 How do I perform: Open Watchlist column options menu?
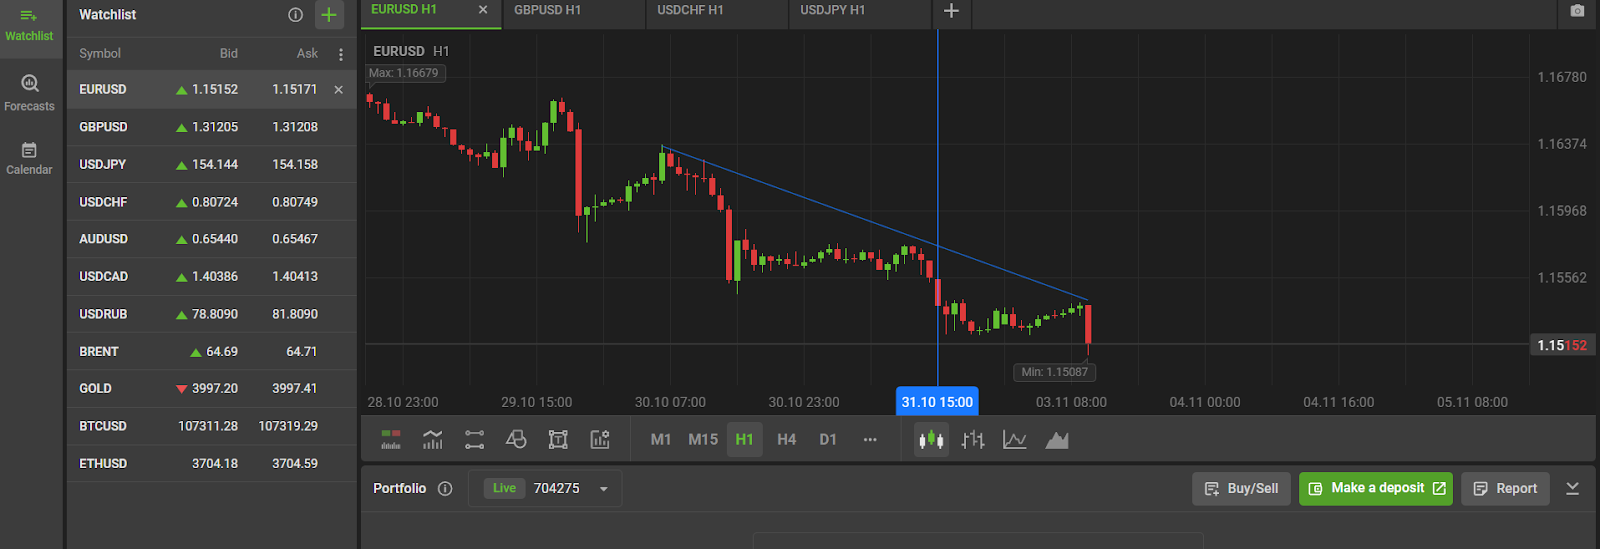(x=341, y=54)
